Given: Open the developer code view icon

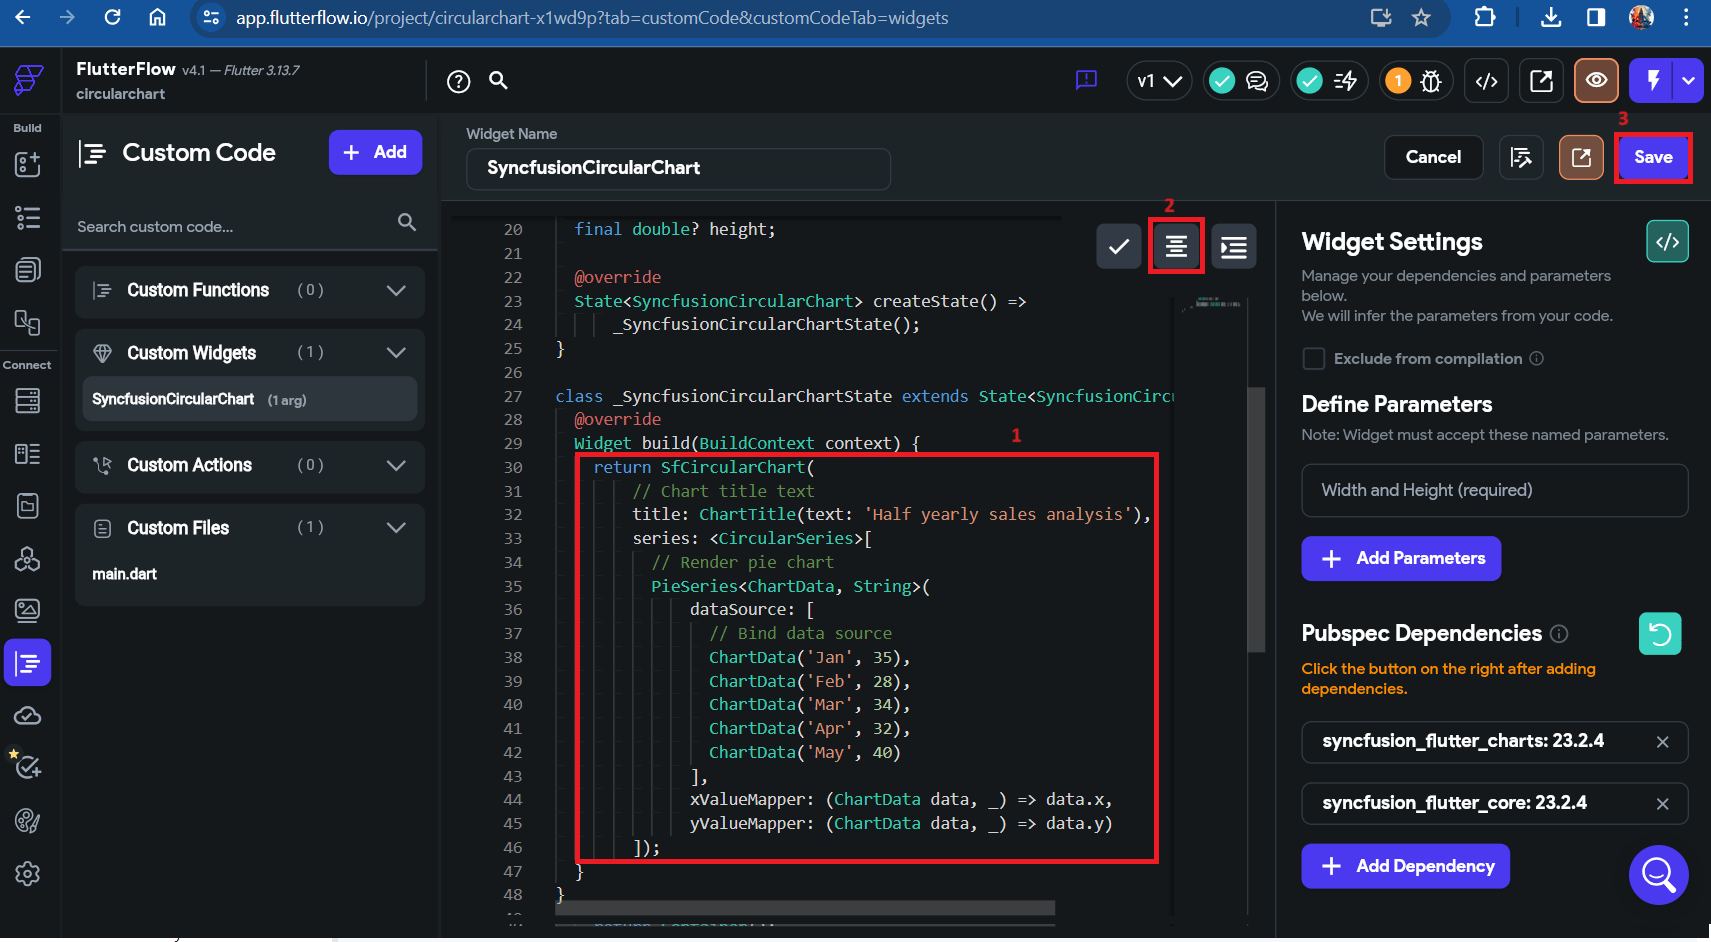Looking at the screenshot, I should [1487, 81].
